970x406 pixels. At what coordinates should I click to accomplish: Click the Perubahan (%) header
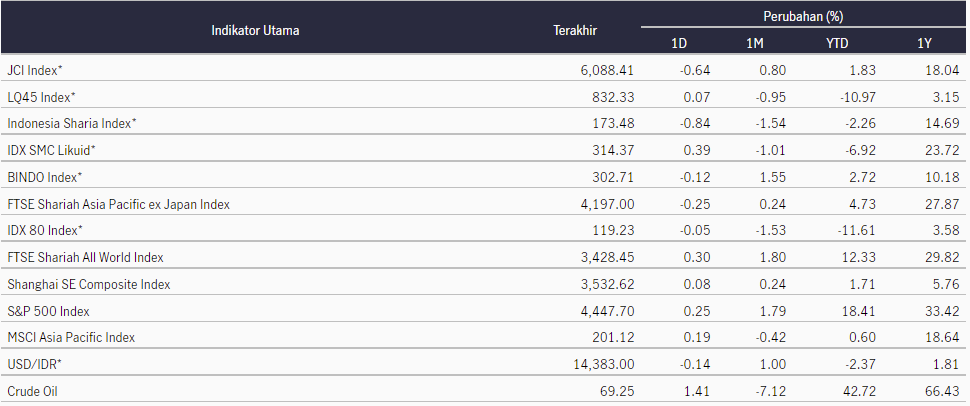coord(803,17)
